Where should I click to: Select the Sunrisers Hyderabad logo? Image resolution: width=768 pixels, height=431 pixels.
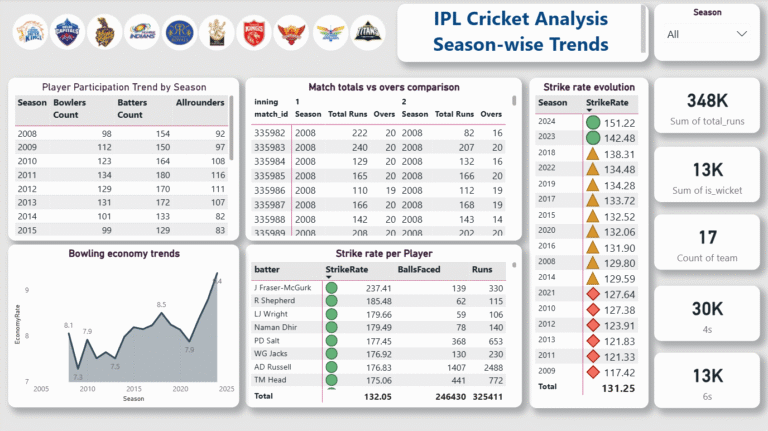click(291, 32)
